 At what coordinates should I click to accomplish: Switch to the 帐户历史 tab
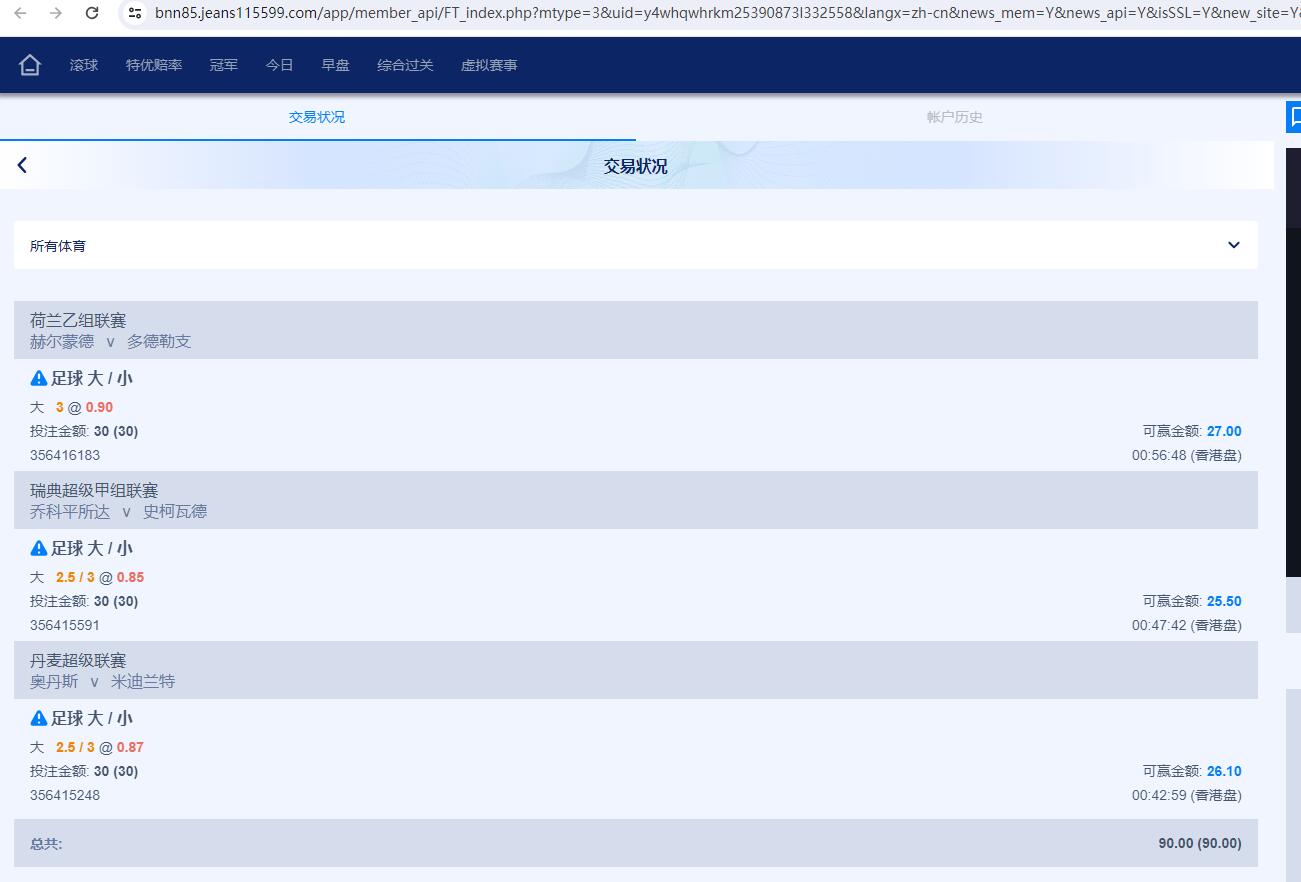954,117
